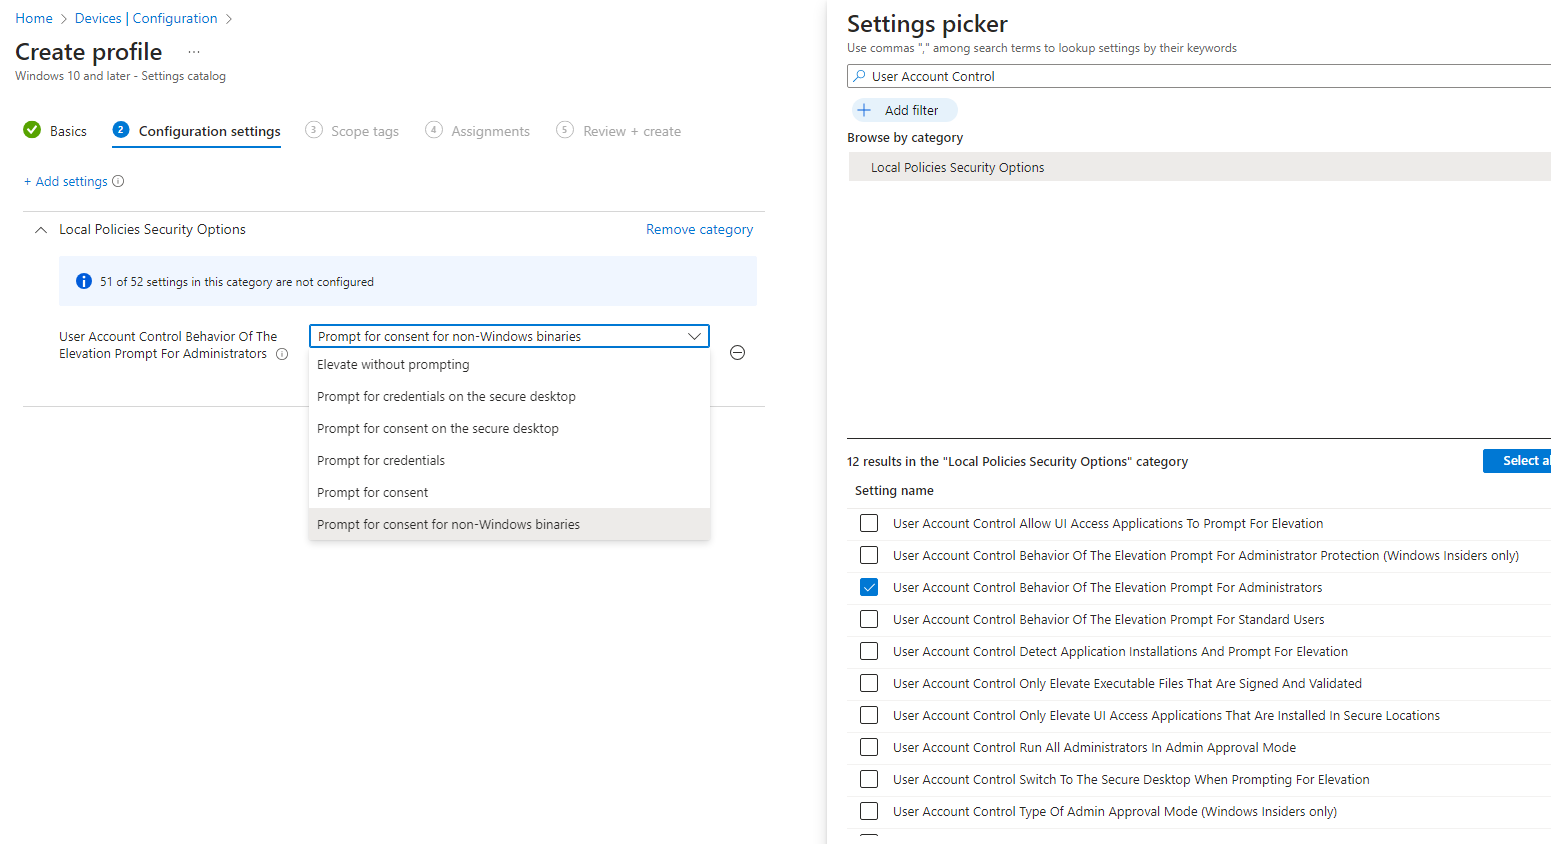
Task: Check Run All Administrators In Admin Approval Mode
Action: pos(868,747)
